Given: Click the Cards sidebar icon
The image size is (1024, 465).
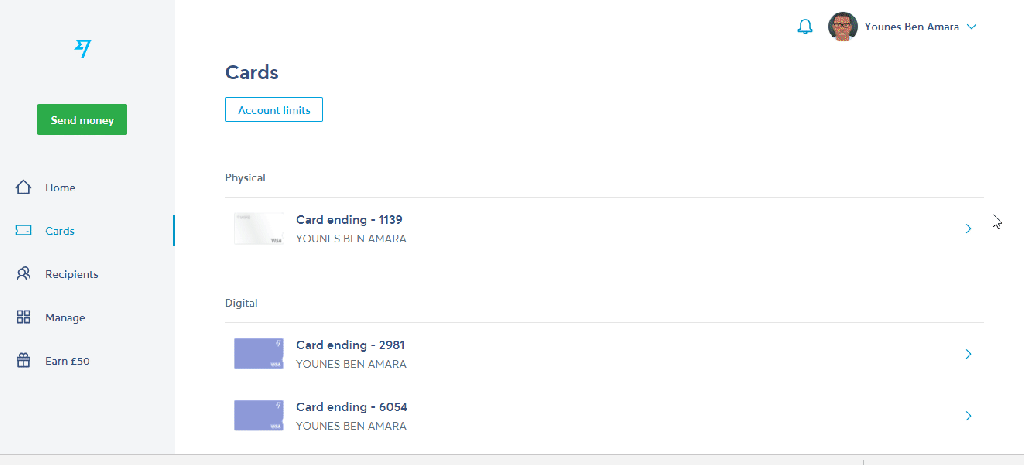Looking at the screenshot, I should tap(24, 231).
